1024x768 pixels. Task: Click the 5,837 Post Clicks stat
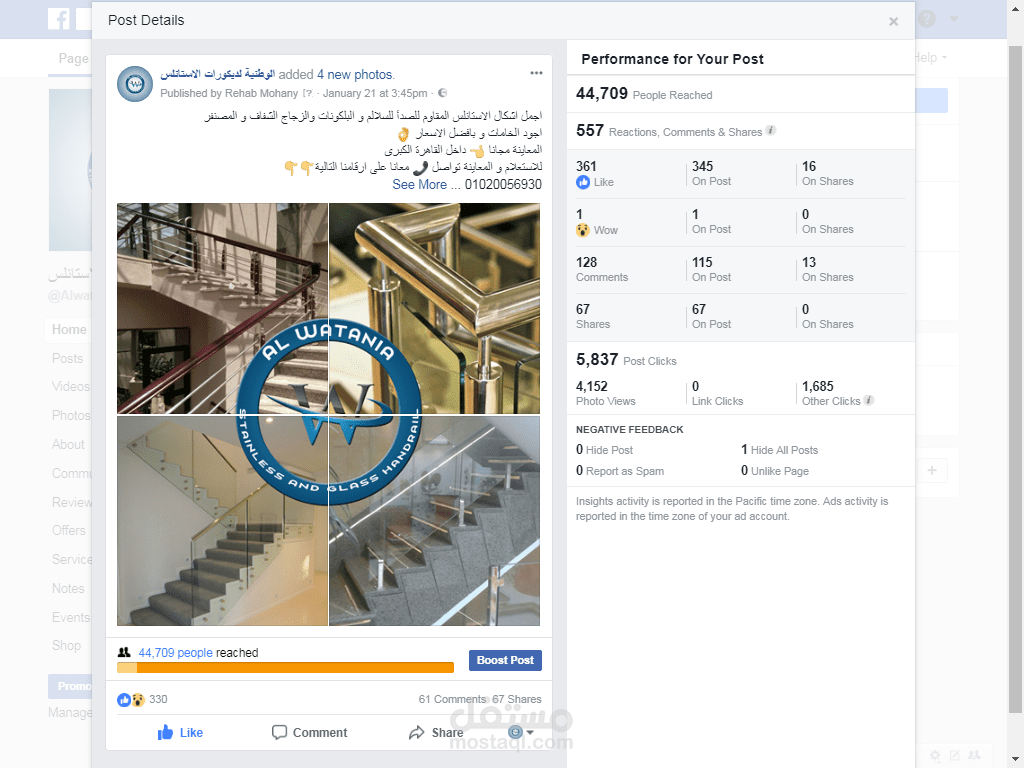click(x=626, y=360)
